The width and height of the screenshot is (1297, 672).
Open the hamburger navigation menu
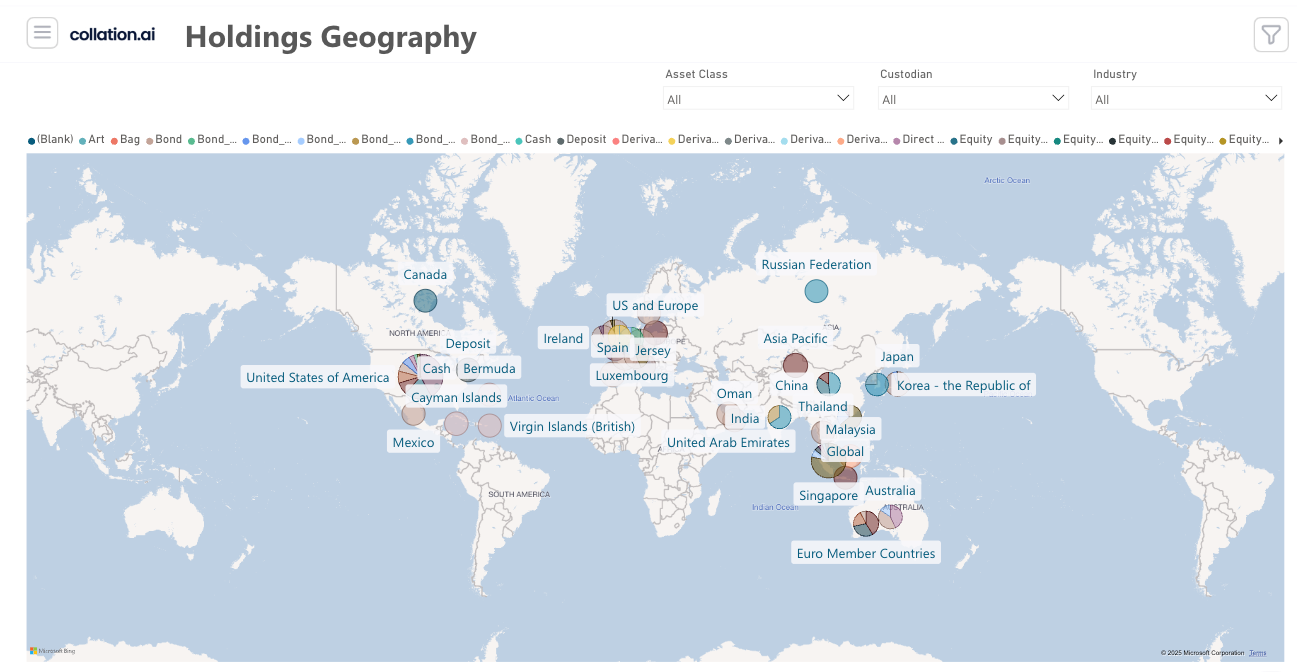click(42, 33)
